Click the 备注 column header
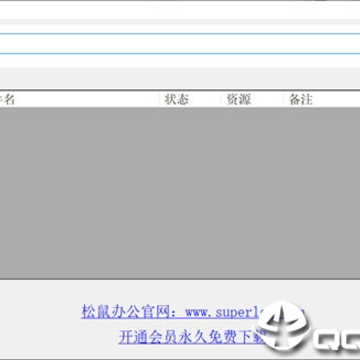 pos(322,99)
